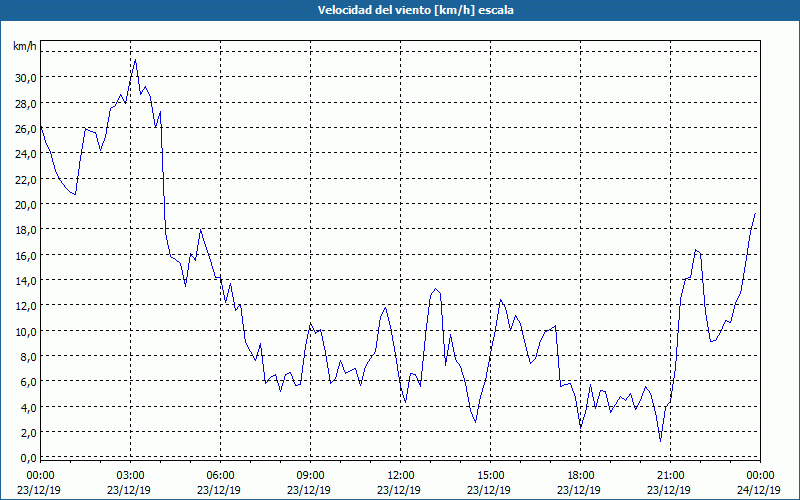Click the wind speed peak just after 03:00

pyautogui.click(x=135, y=60)
